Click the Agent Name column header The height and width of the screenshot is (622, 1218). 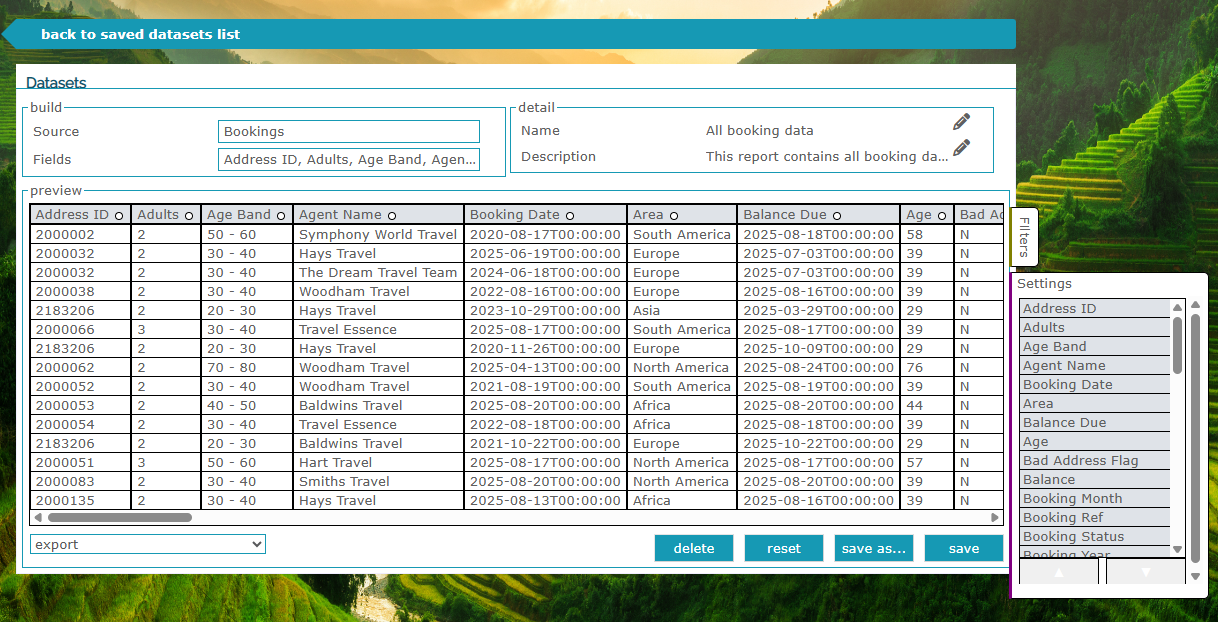(378, 215)
